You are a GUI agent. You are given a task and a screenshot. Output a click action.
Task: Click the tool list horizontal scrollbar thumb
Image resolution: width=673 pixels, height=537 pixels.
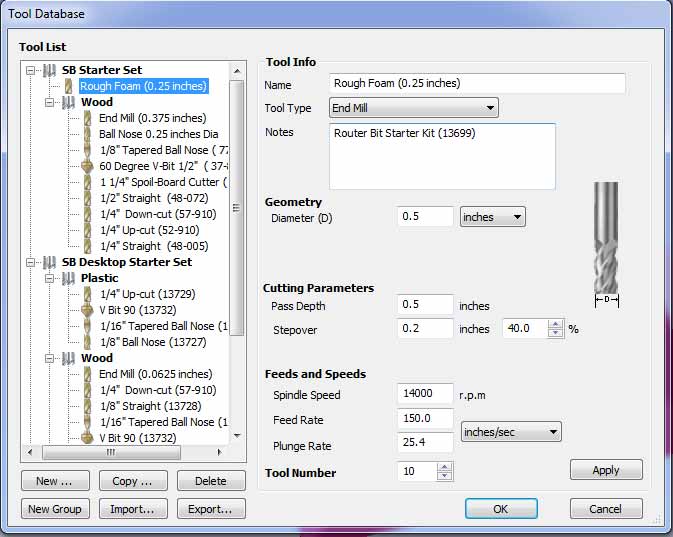coord(112,452)
